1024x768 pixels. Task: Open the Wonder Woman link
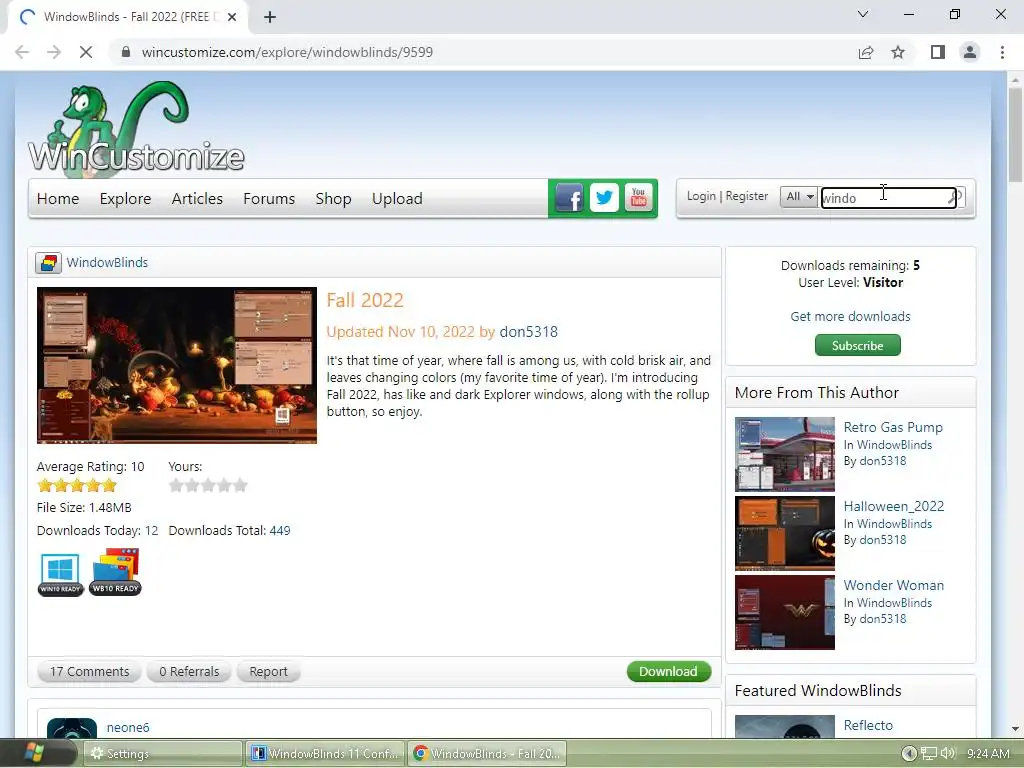[893, 585]
